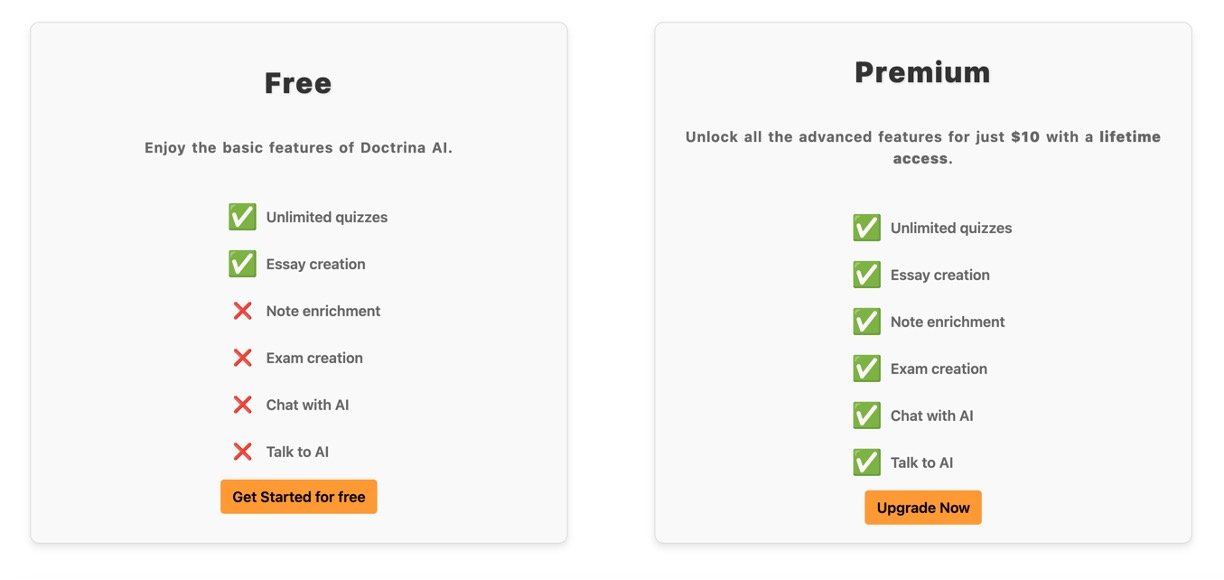Click green check beside Premium Note enrichment
1224x580 pixels.
click(867, 322)
